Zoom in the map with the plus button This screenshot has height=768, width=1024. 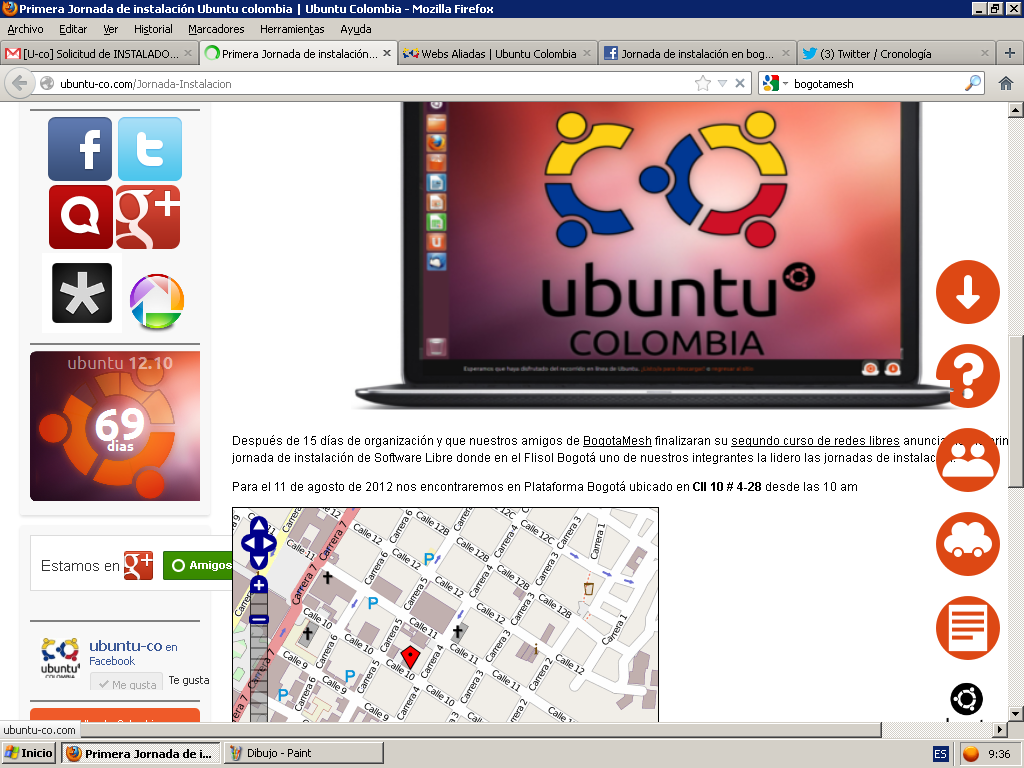[x=259, y=584]
